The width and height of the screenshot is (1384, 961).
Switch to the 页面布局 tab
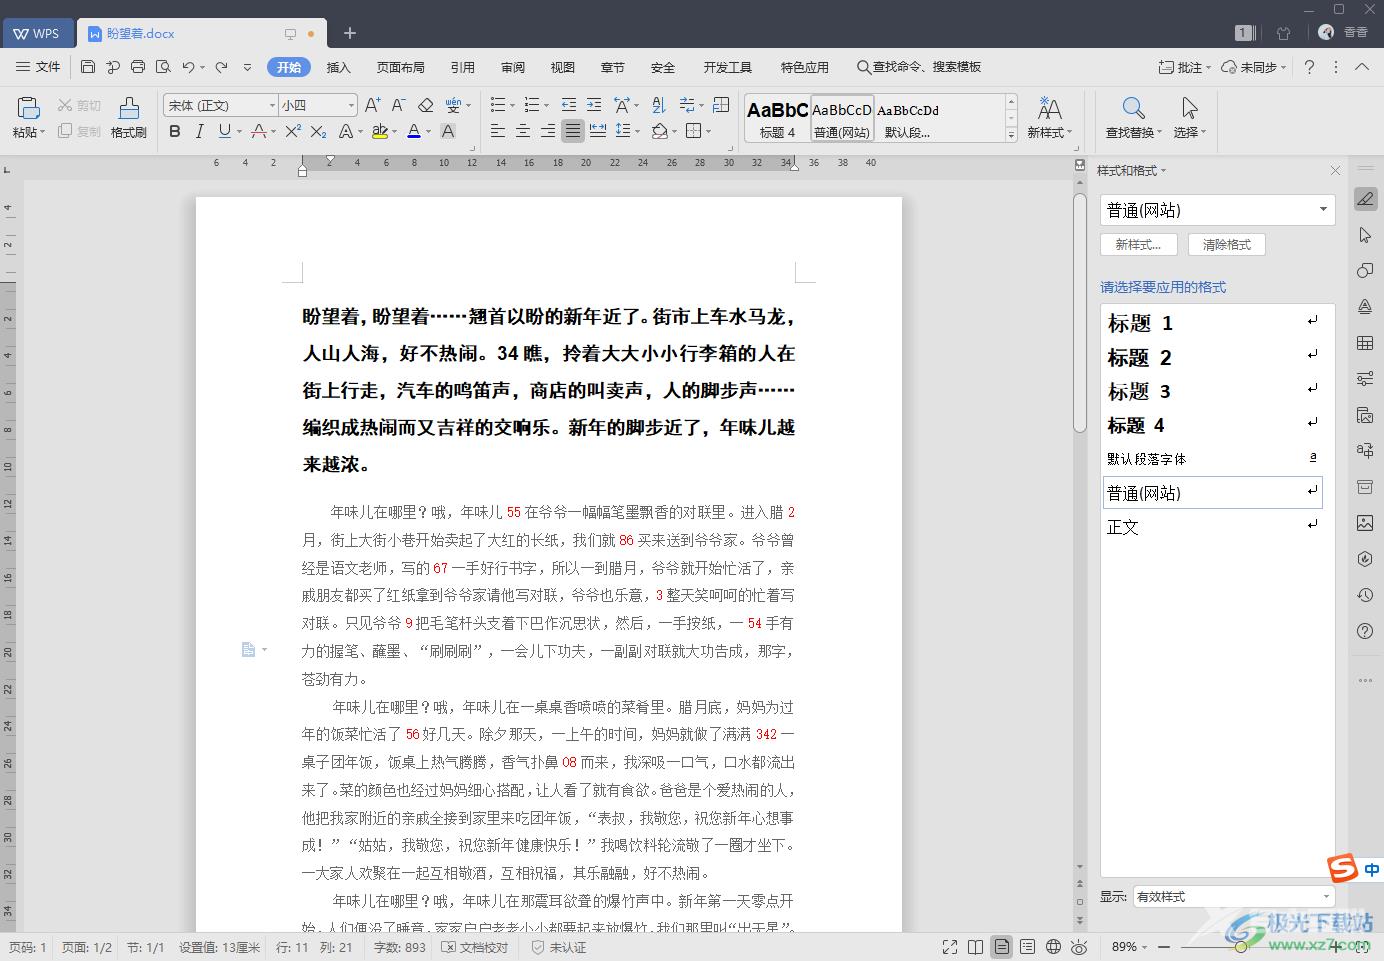(401, 67)
